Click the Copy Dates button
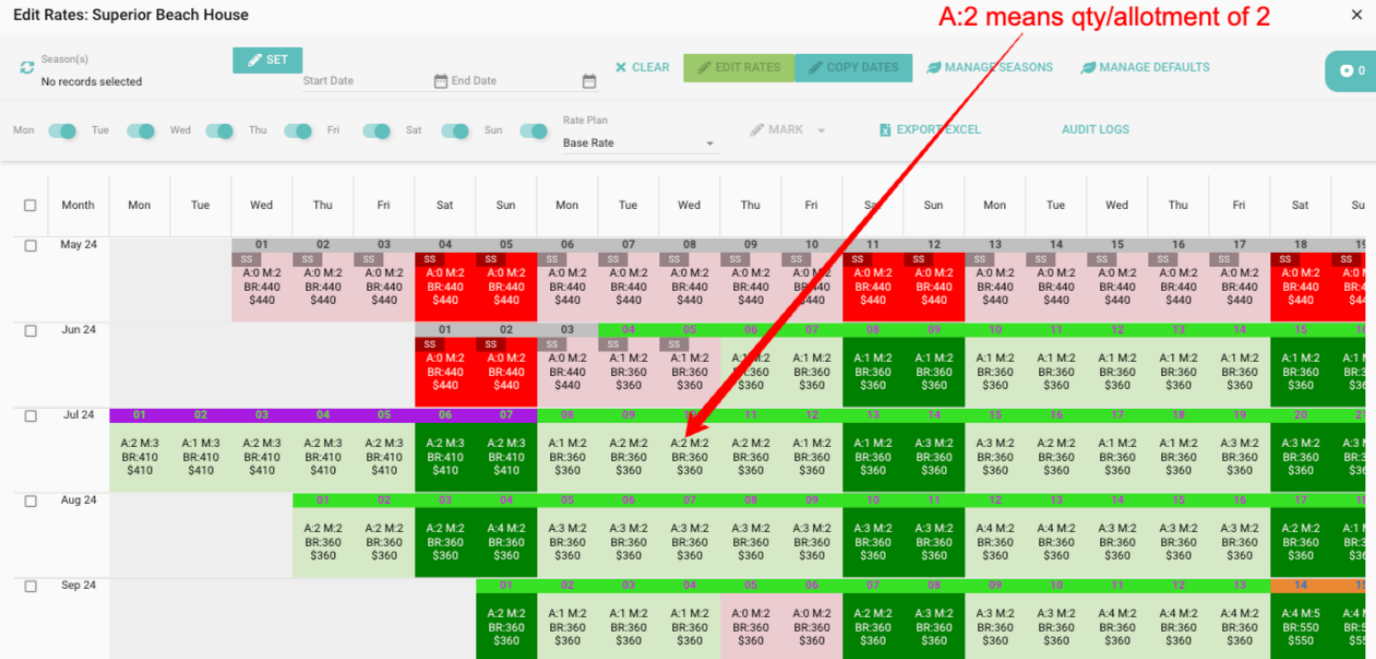The height and width of the screenshot is (659, 1376). (x=854, y=67)
